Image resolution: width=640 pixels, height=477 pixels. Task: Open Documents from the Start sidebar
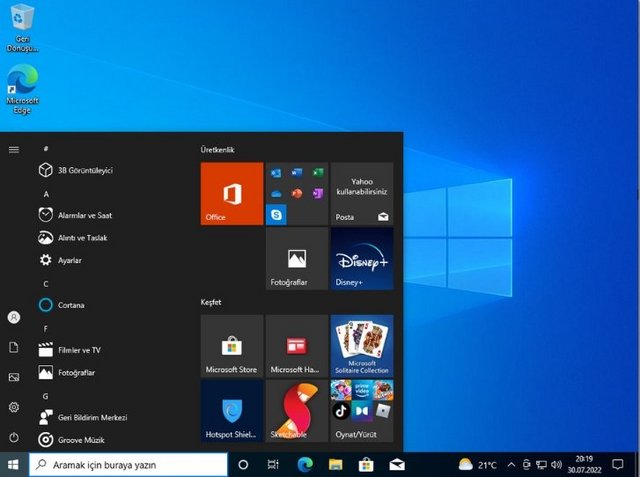point(14,347)
